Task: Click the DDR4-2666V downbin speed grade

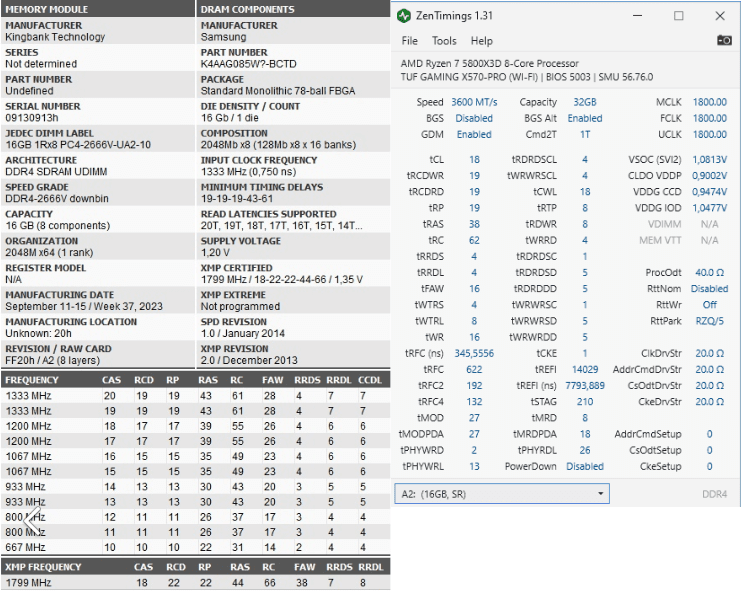Action: pos(57,199)
